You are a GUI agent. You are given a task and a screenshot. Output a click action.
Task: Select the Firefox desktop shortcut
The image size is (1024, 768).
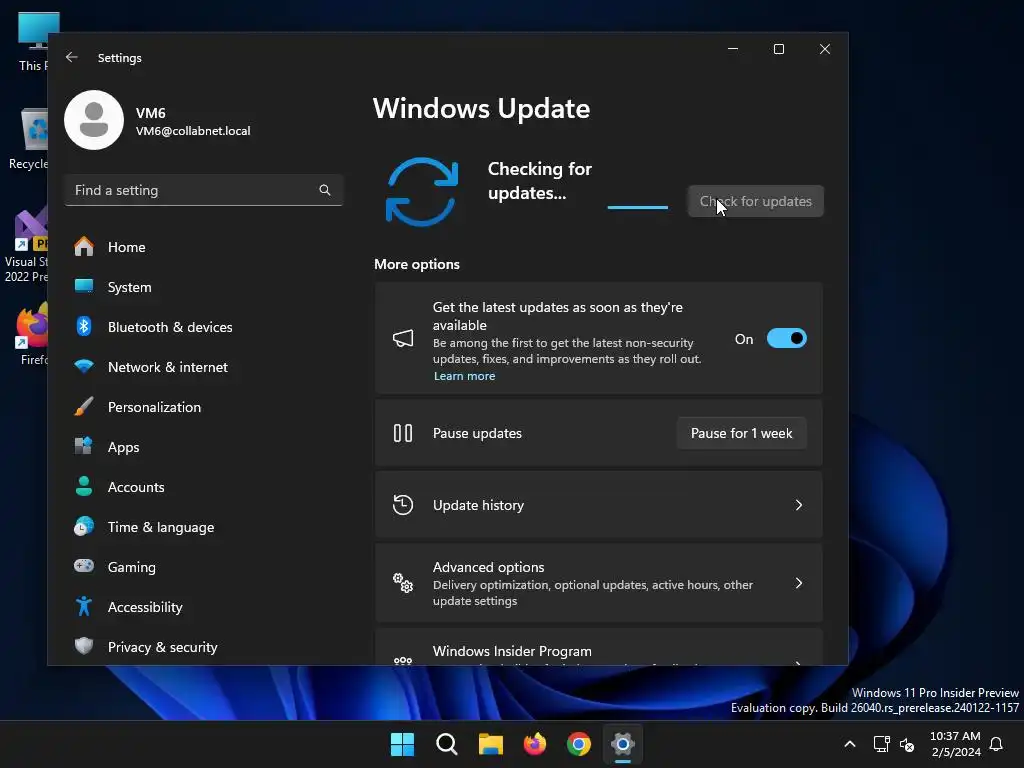pyautogui.click(x=31, y=334)
